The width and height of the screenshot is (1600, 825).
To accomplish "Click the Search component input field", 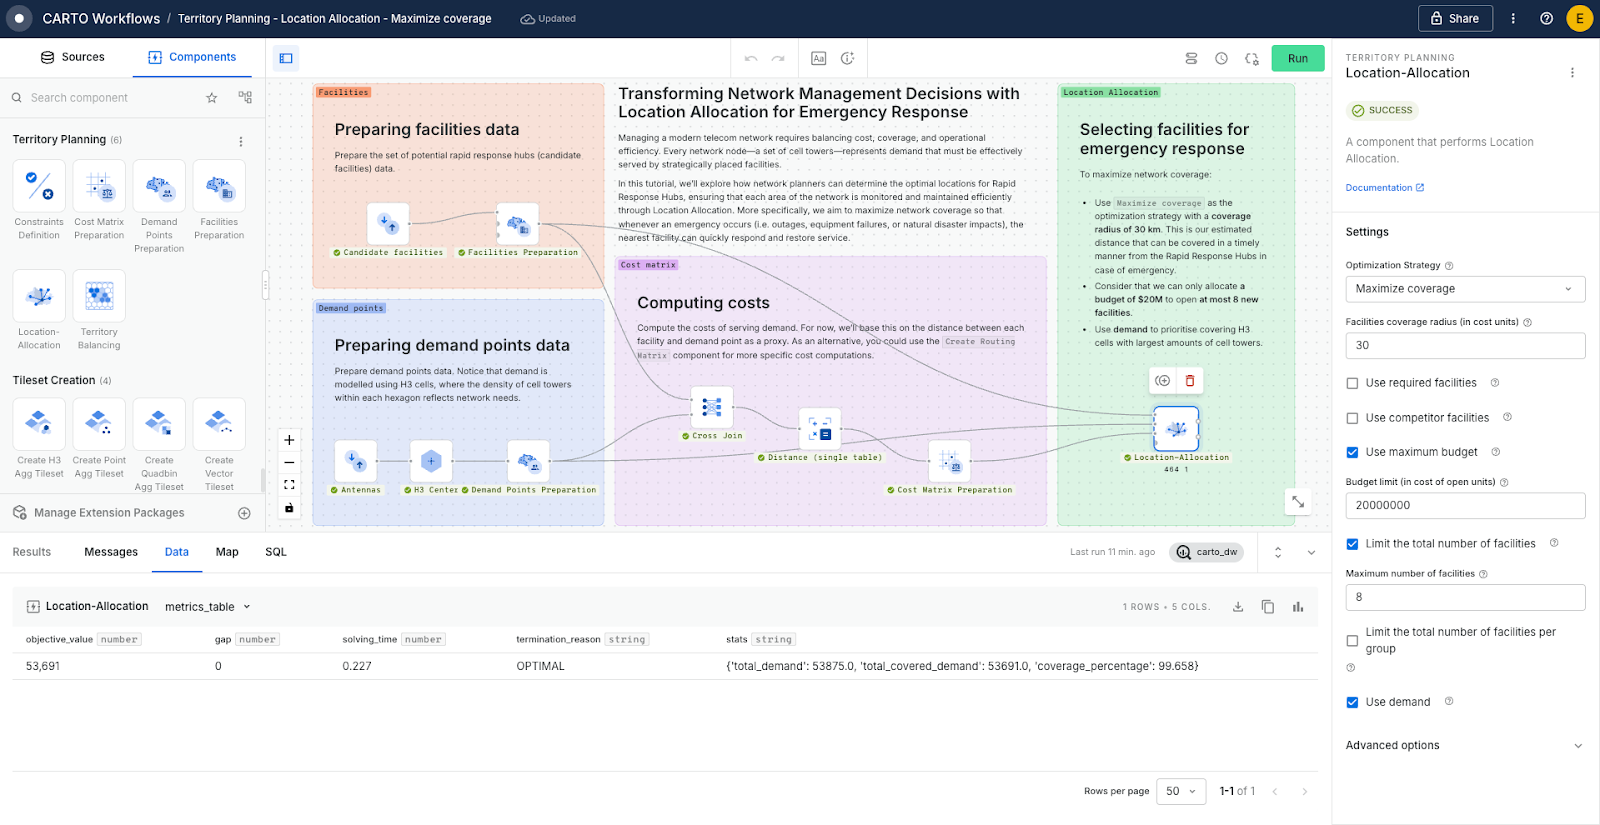I will point(110,98).
